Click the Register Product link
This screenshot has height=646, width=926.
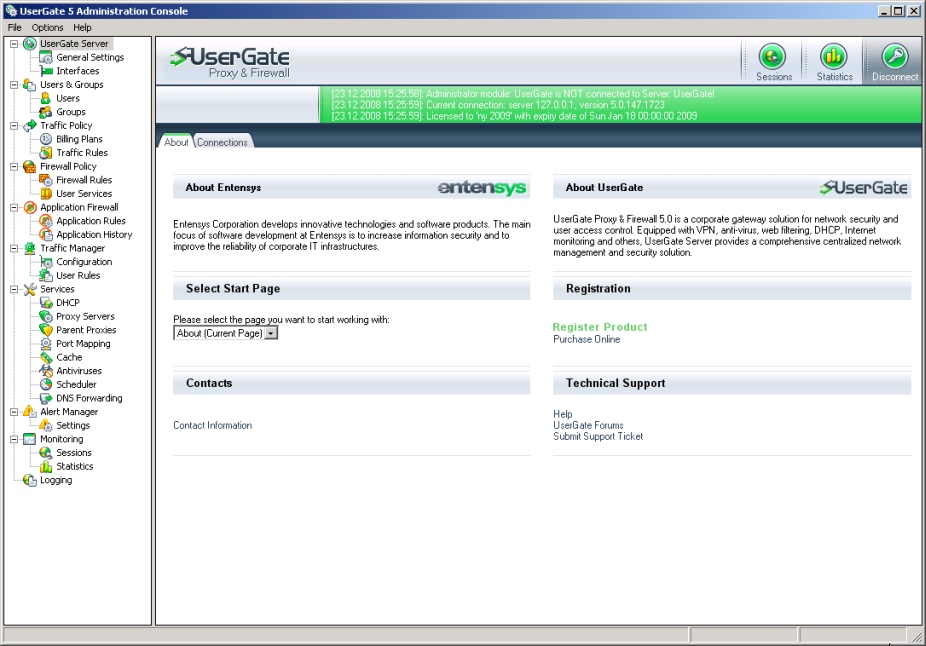tap(600, 327)
